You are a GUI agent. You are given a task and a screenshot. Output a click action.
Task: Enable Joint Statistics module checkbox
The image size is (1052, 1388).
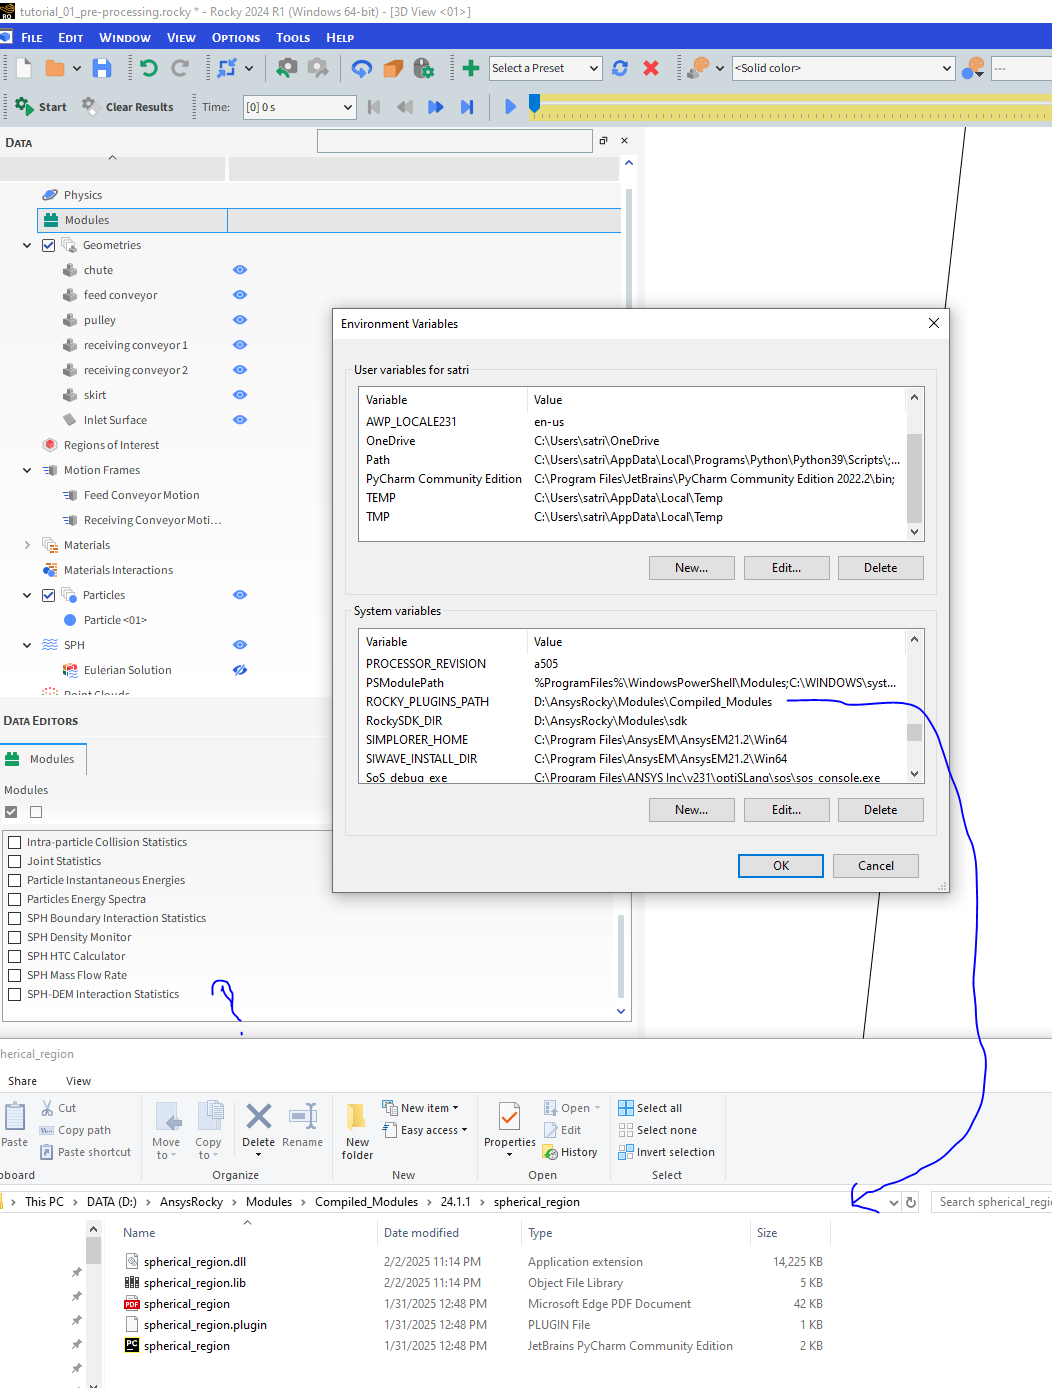point(15,861)
